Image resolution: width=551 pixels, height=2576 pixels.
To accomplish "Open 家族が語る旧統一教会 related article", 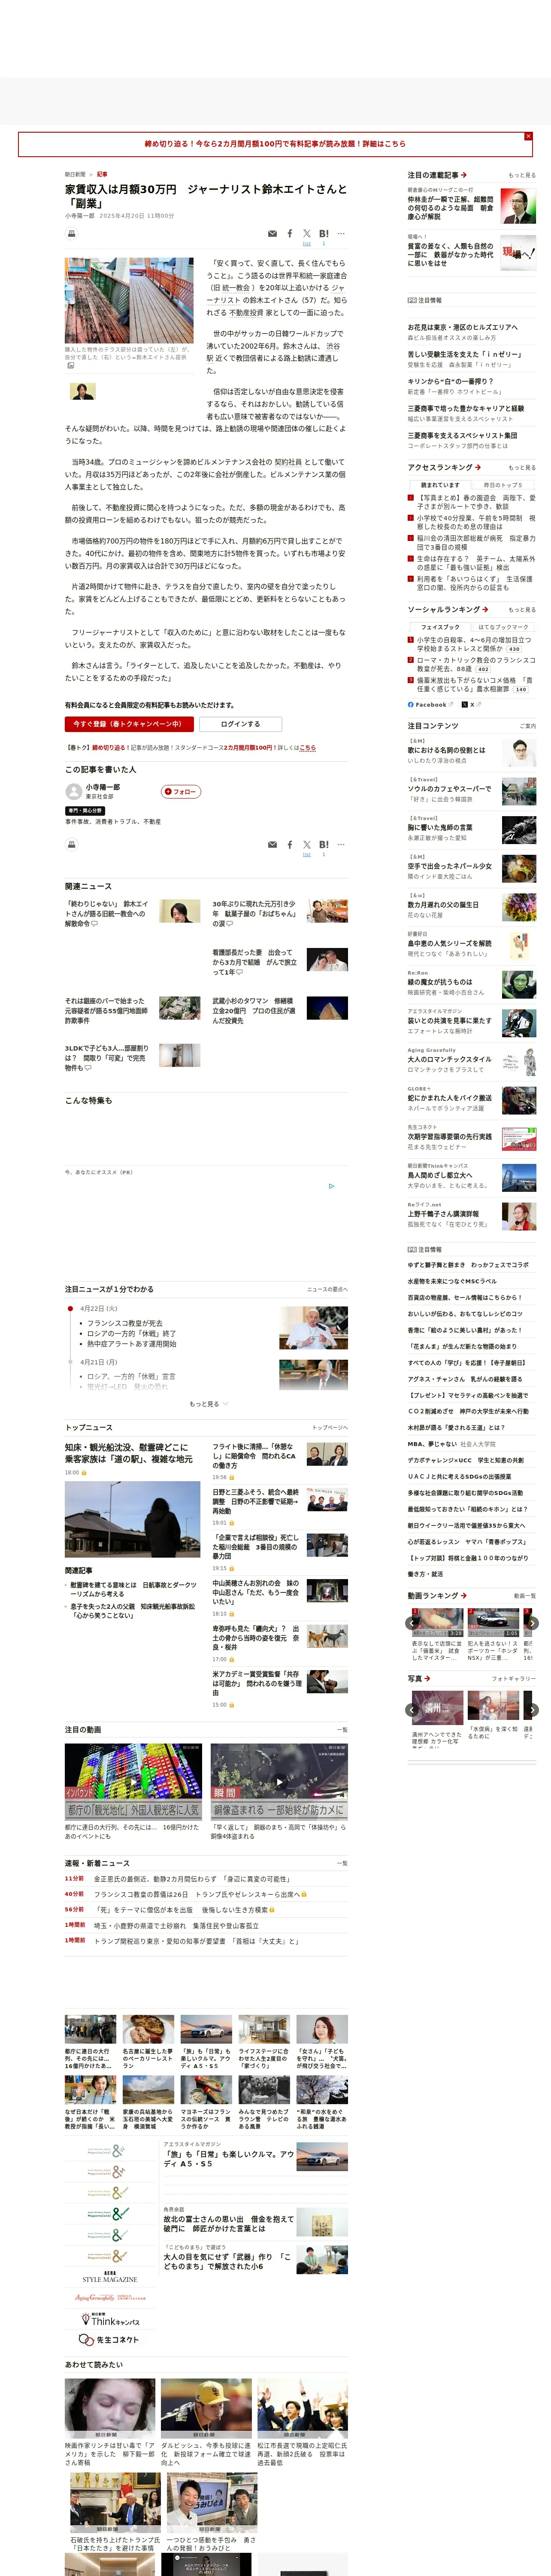I will click(107, 914).
